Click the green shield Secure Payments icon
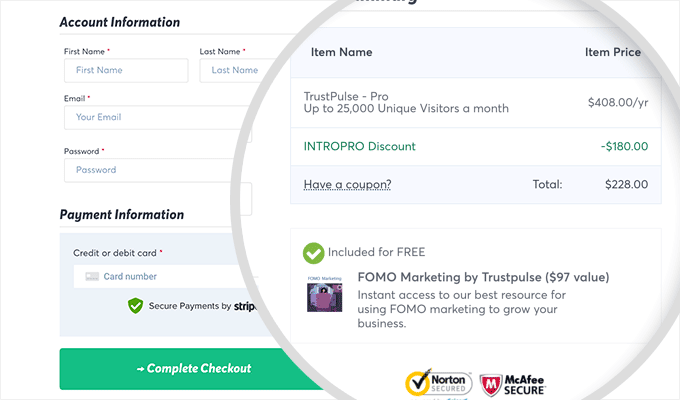This screenshot has height=400, width=680. [136, 306]
